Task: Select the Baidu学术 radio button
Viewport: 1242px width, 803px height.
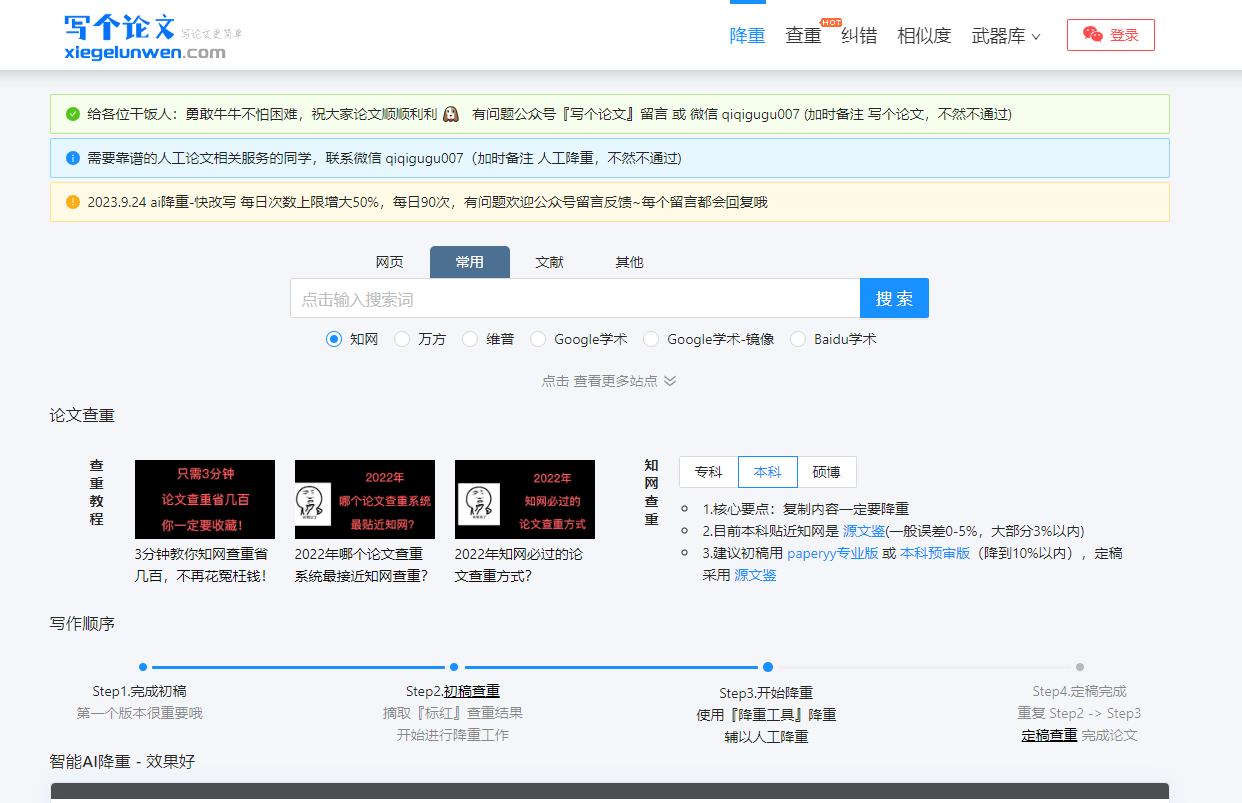Action: pyautogui.click(x=798, y=339)
